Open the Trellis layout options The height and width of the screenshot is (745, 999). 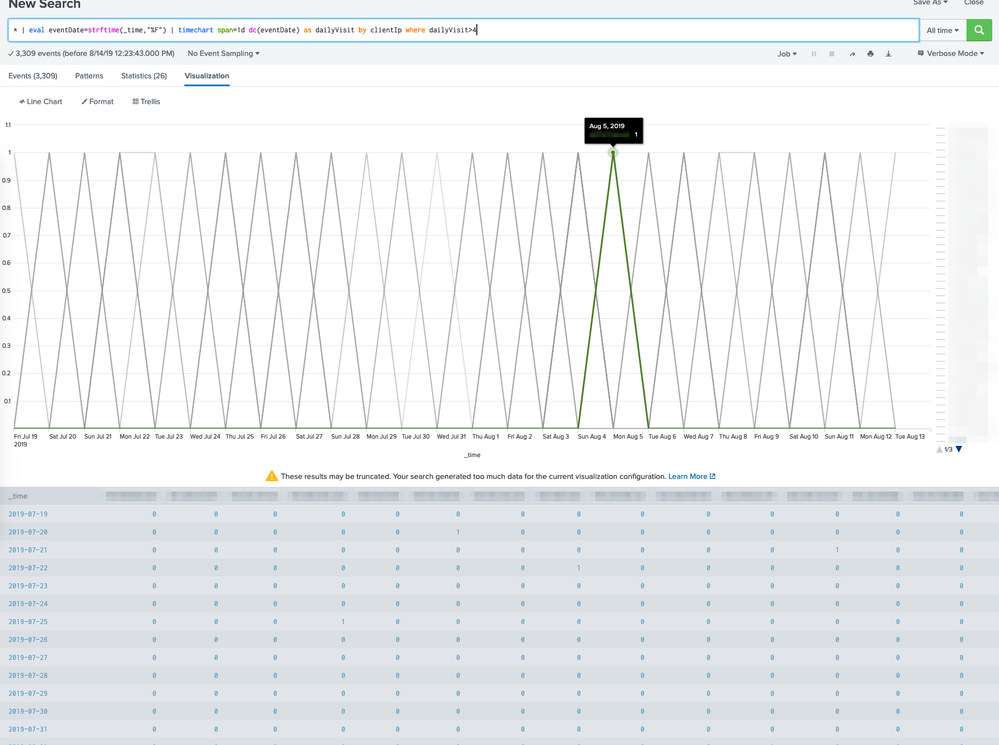[x=146, y=102]
